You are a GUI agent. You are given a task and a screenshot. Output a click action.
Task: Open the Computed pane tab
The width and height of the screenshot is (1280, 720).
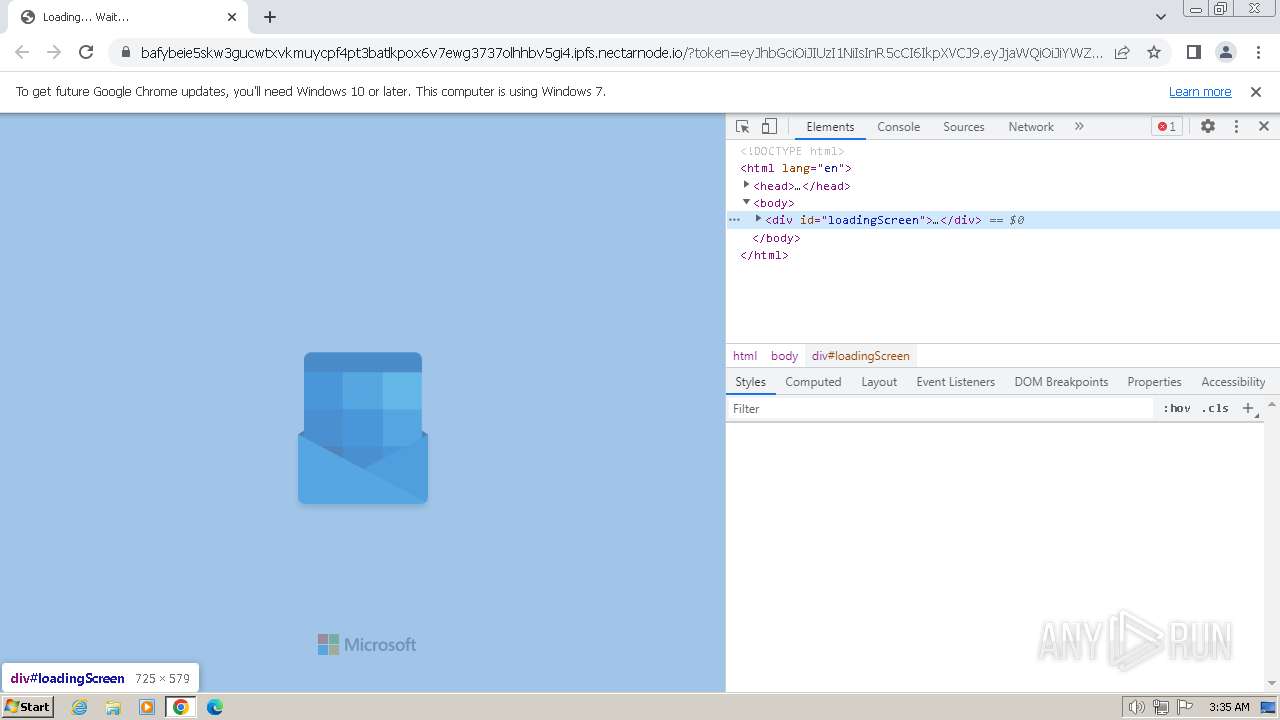tap(813, 382)
